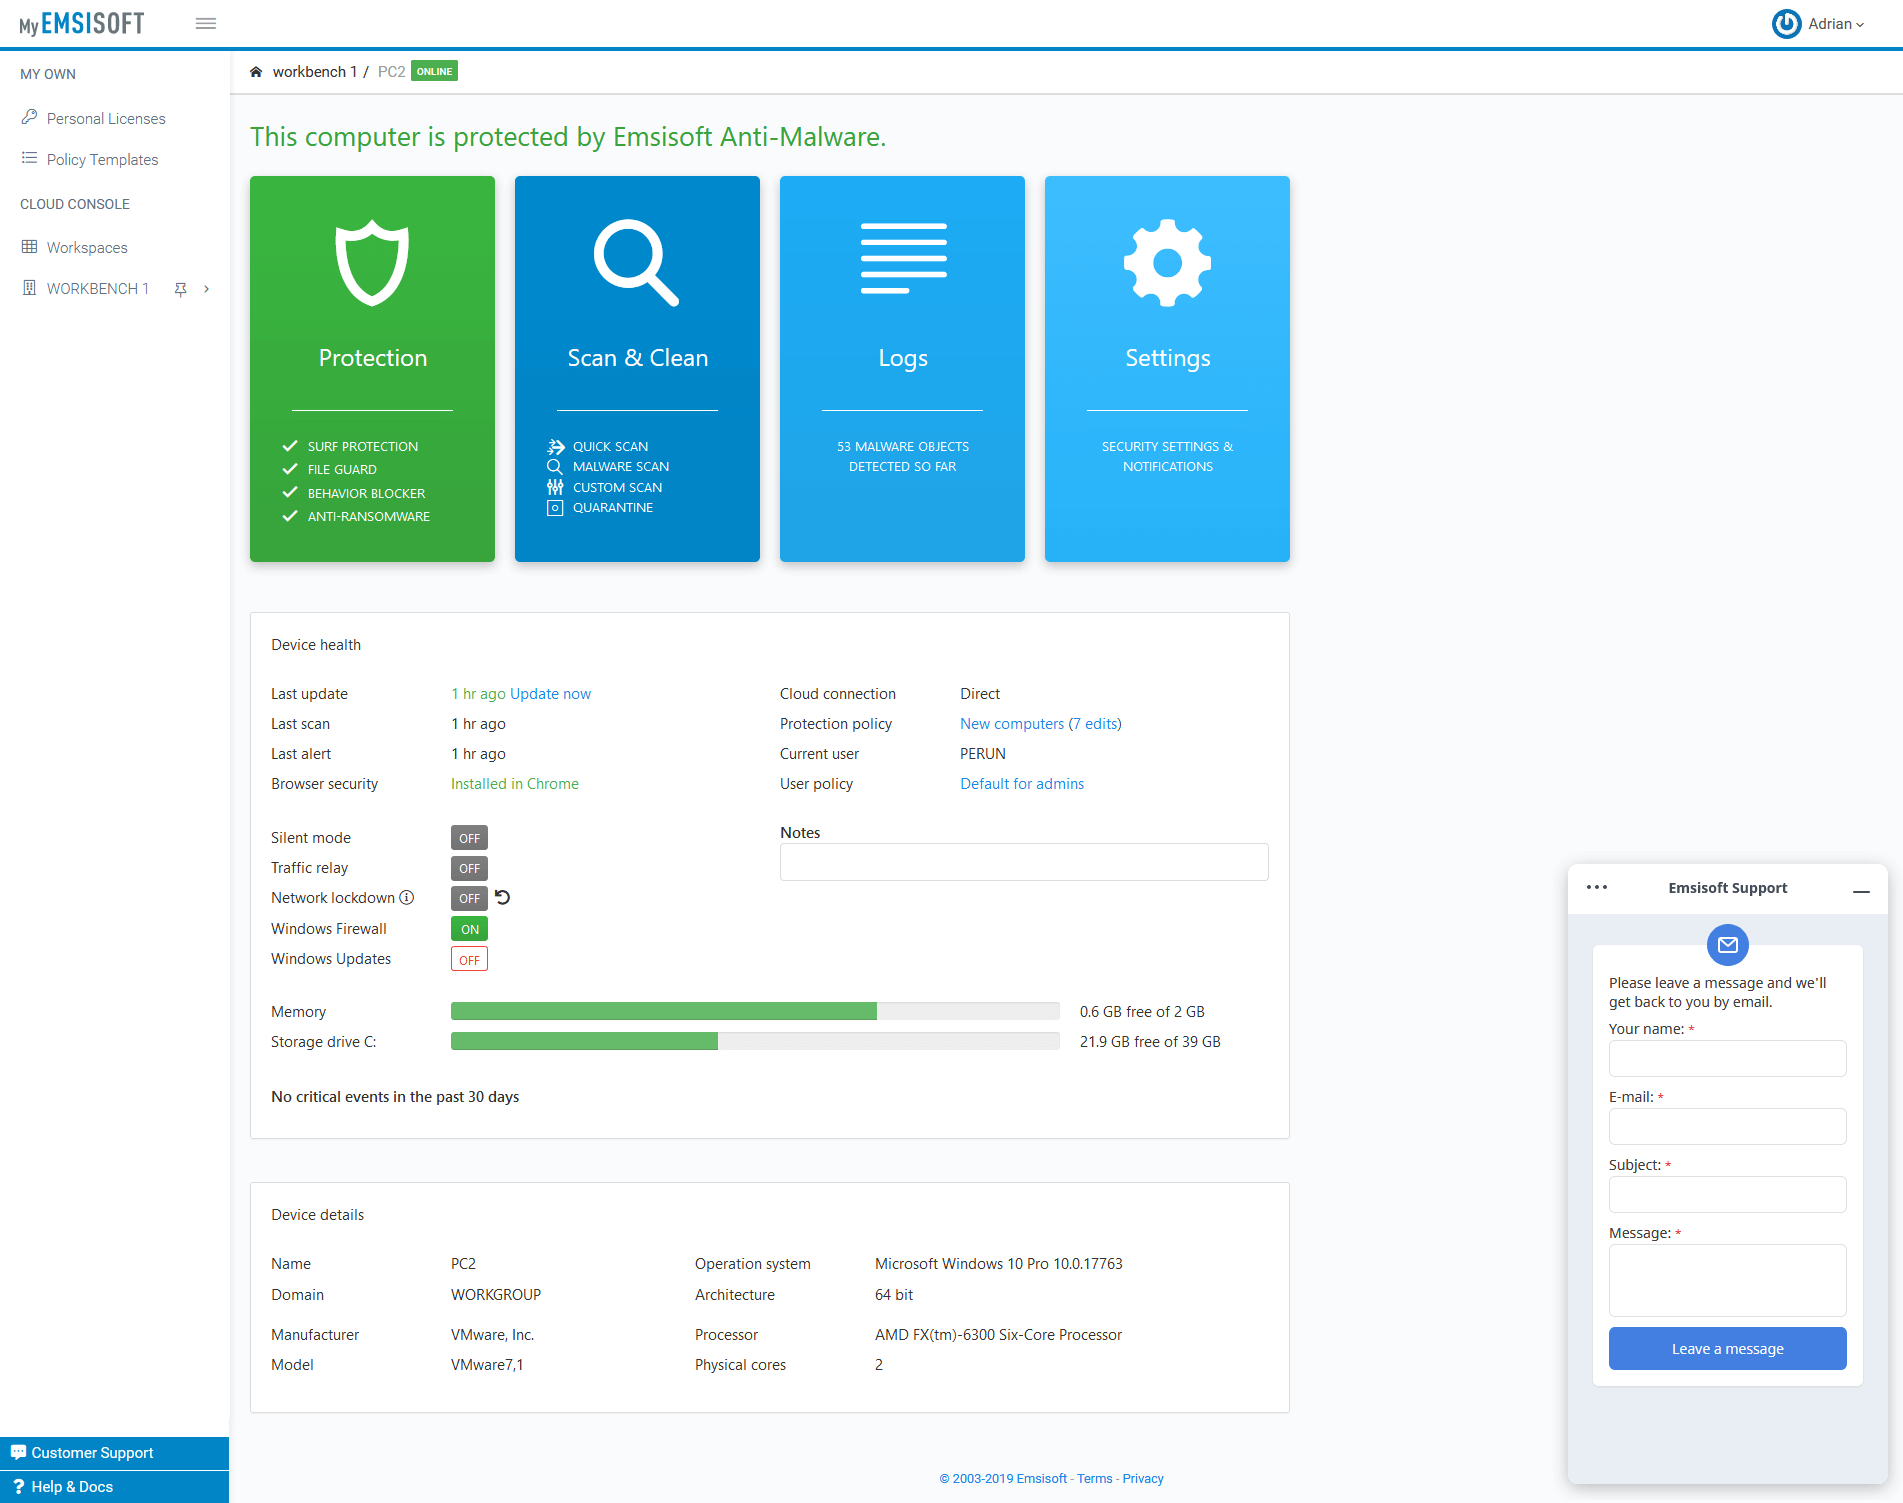Image resolution: width=1903 pixels, height=1503 pixels.
Task: Click the Leave a message button
Action: point(1727,1348)
